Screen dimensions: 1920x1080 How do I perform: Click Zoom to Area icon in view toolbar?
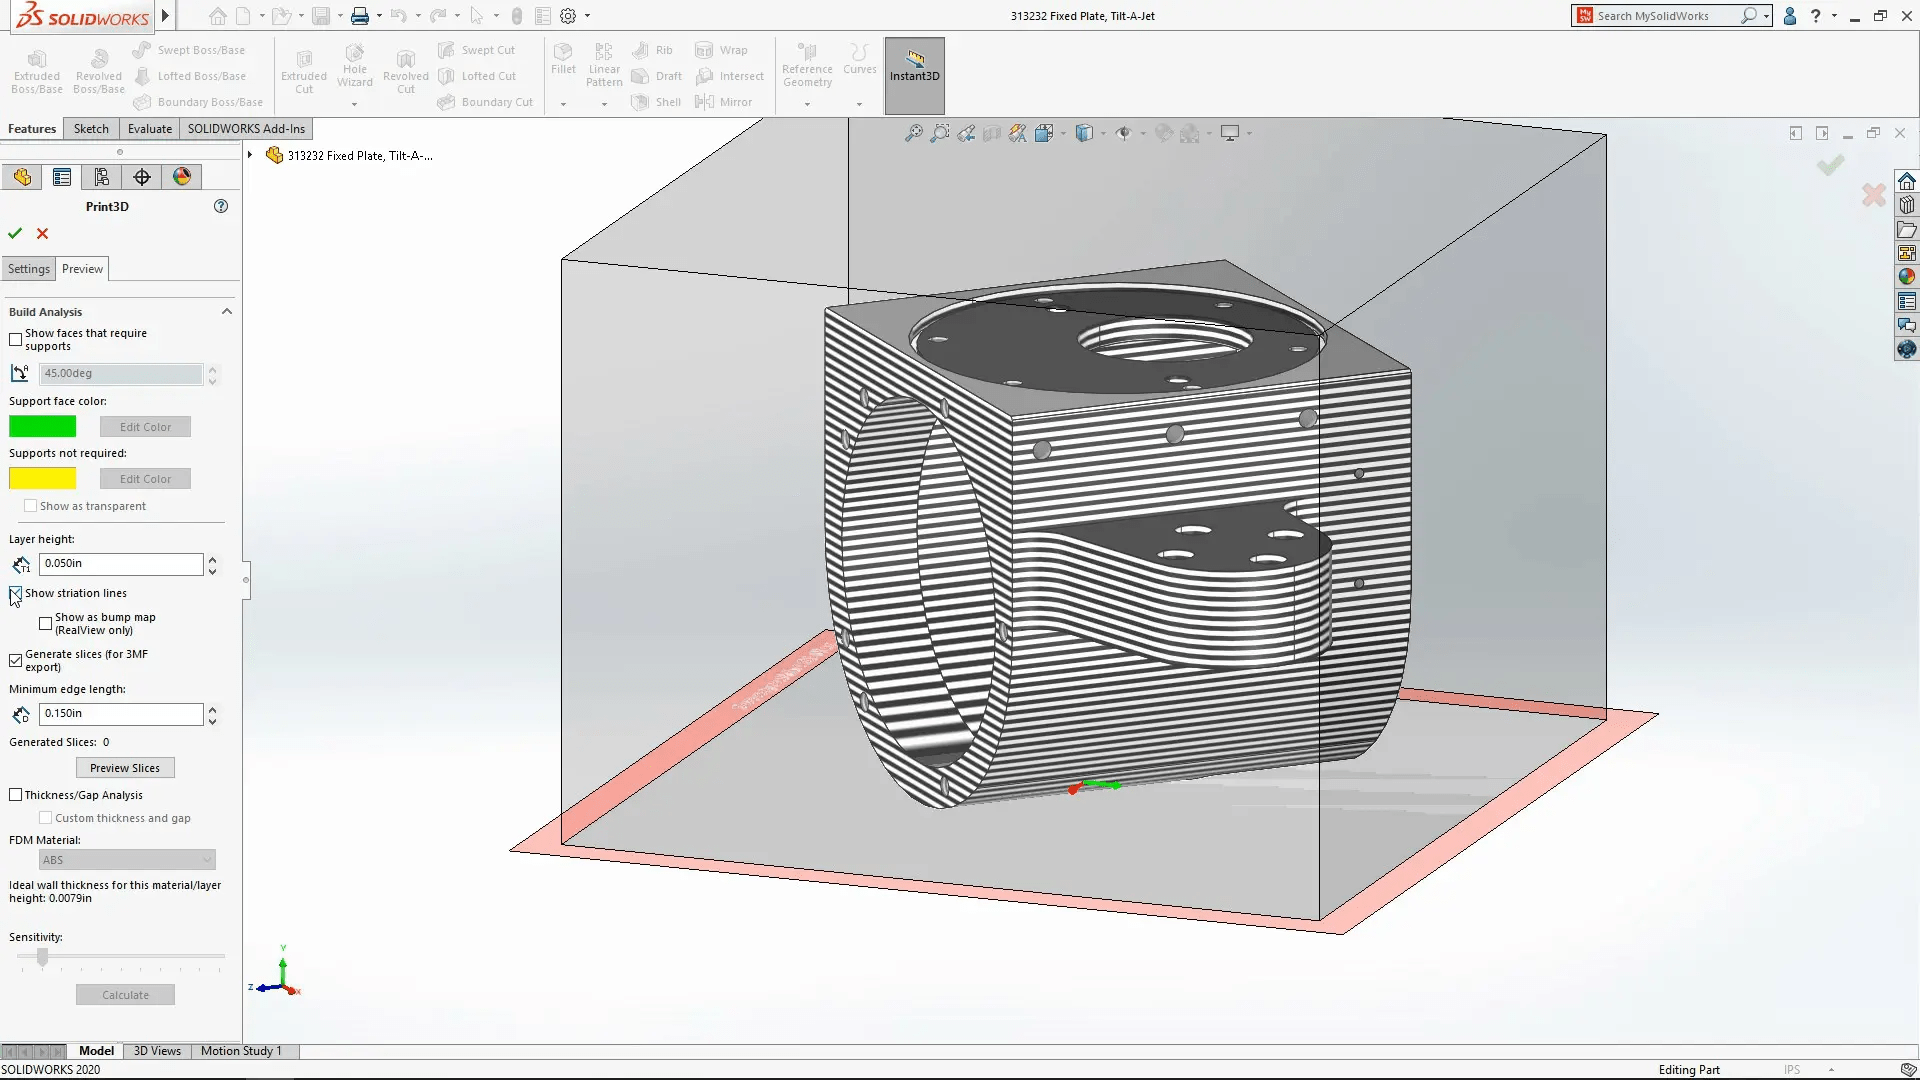click(x=939, y=133)
